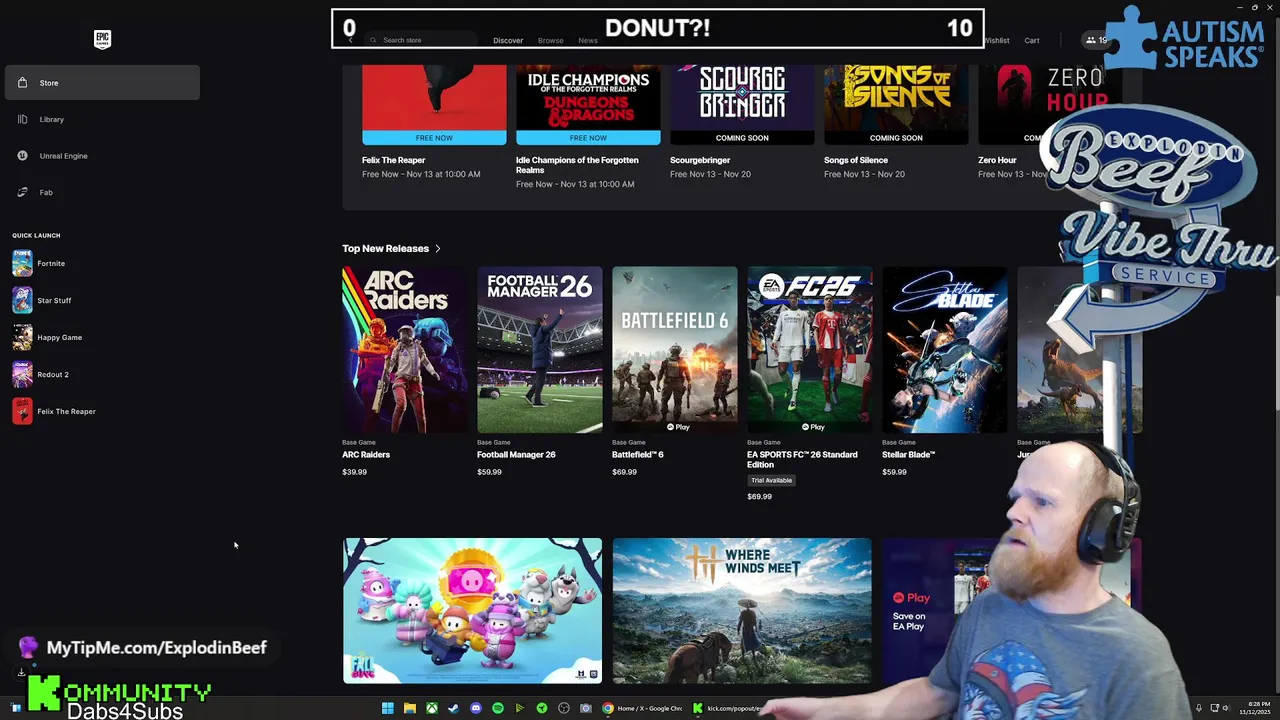The height and width of the screenshot is (720, 1280).
Task: Open the Fall Guys promotional banner
Action: 473,611
